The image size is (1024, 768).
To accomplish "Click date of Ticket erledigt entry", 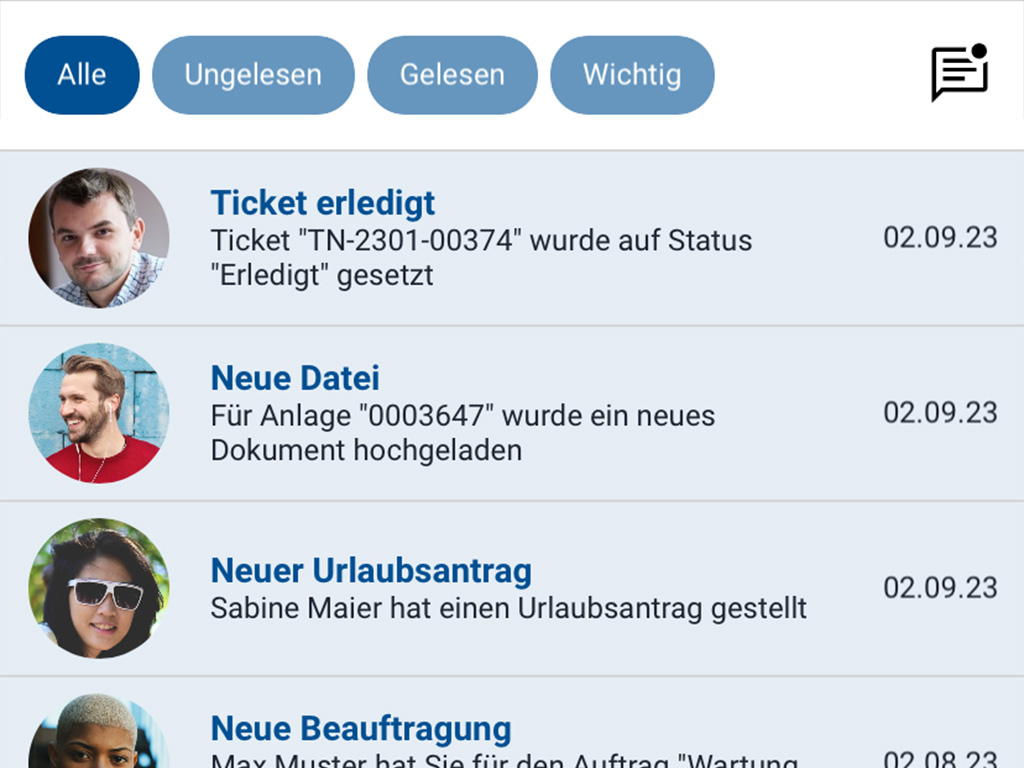I will (940, 237).
